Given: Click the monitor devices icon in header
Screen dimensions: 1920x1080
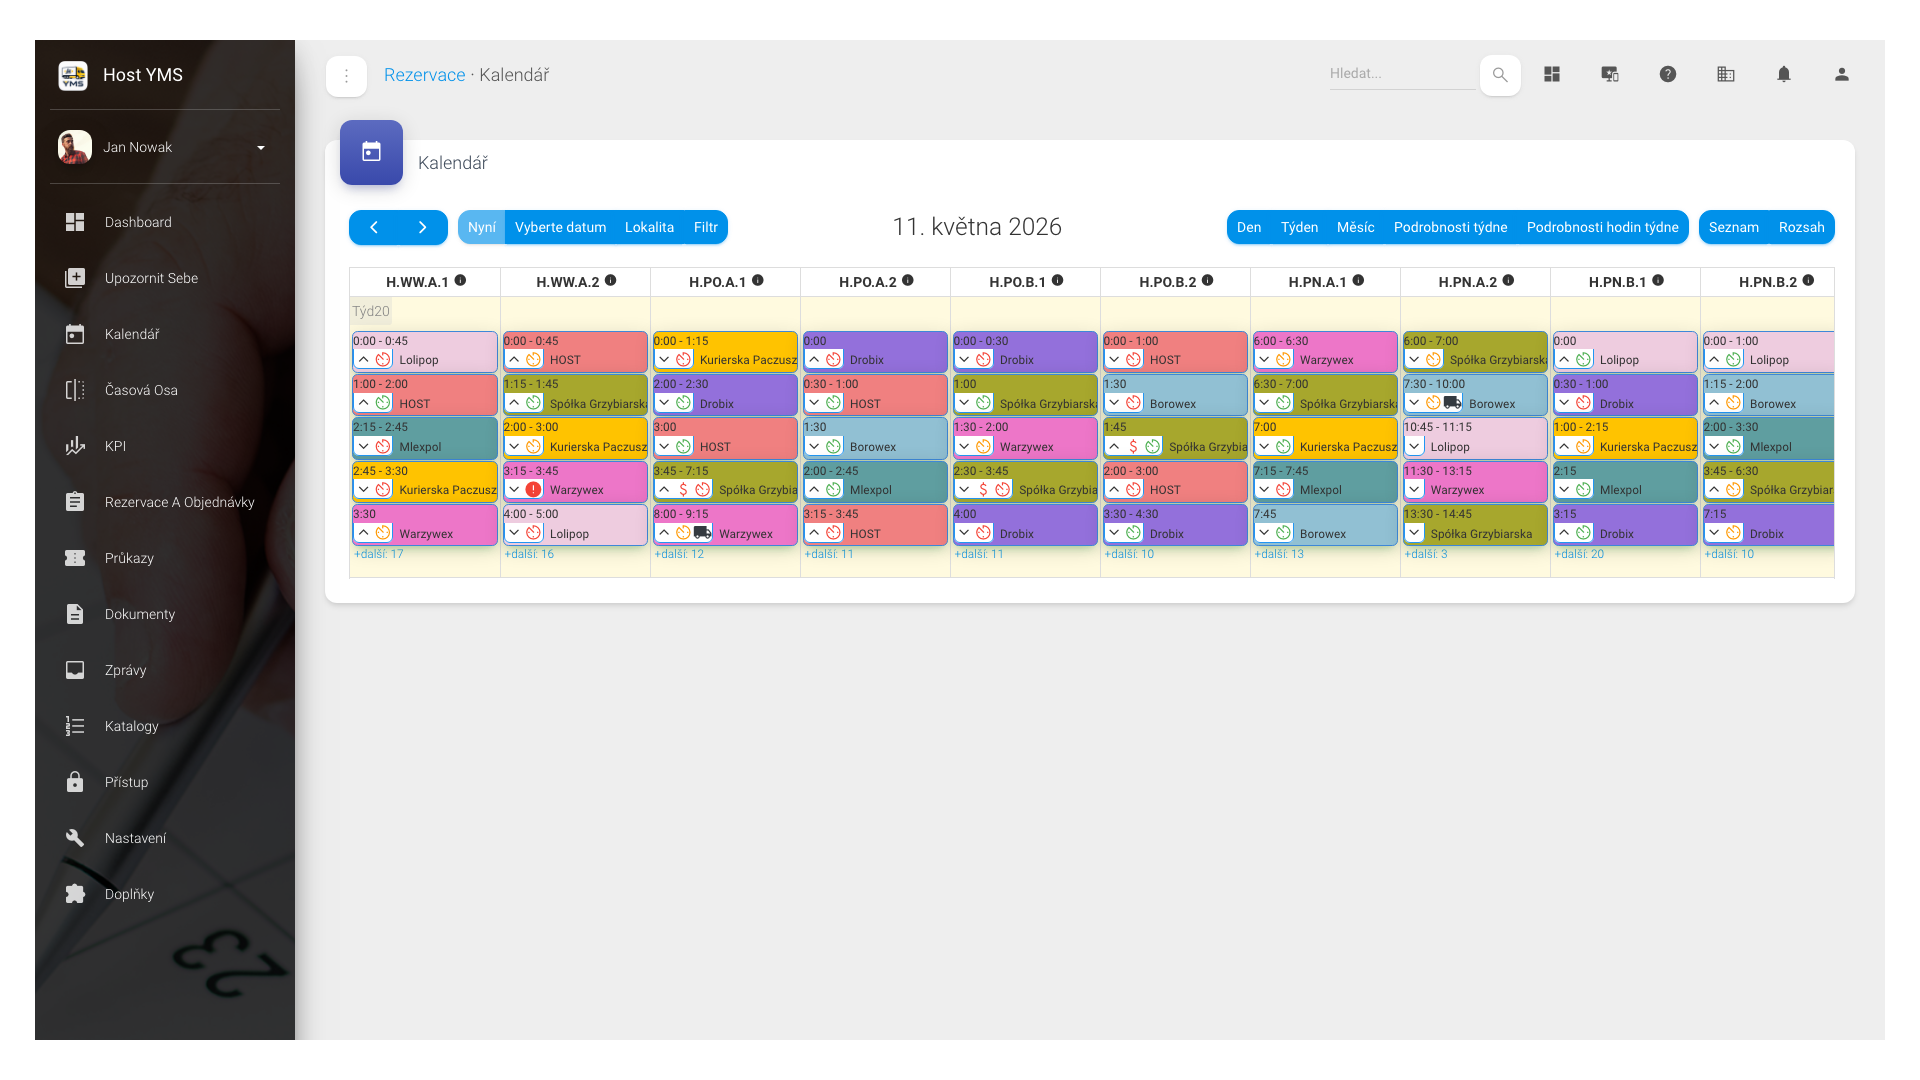Looking at the screenshot, I should (1610, 74).
